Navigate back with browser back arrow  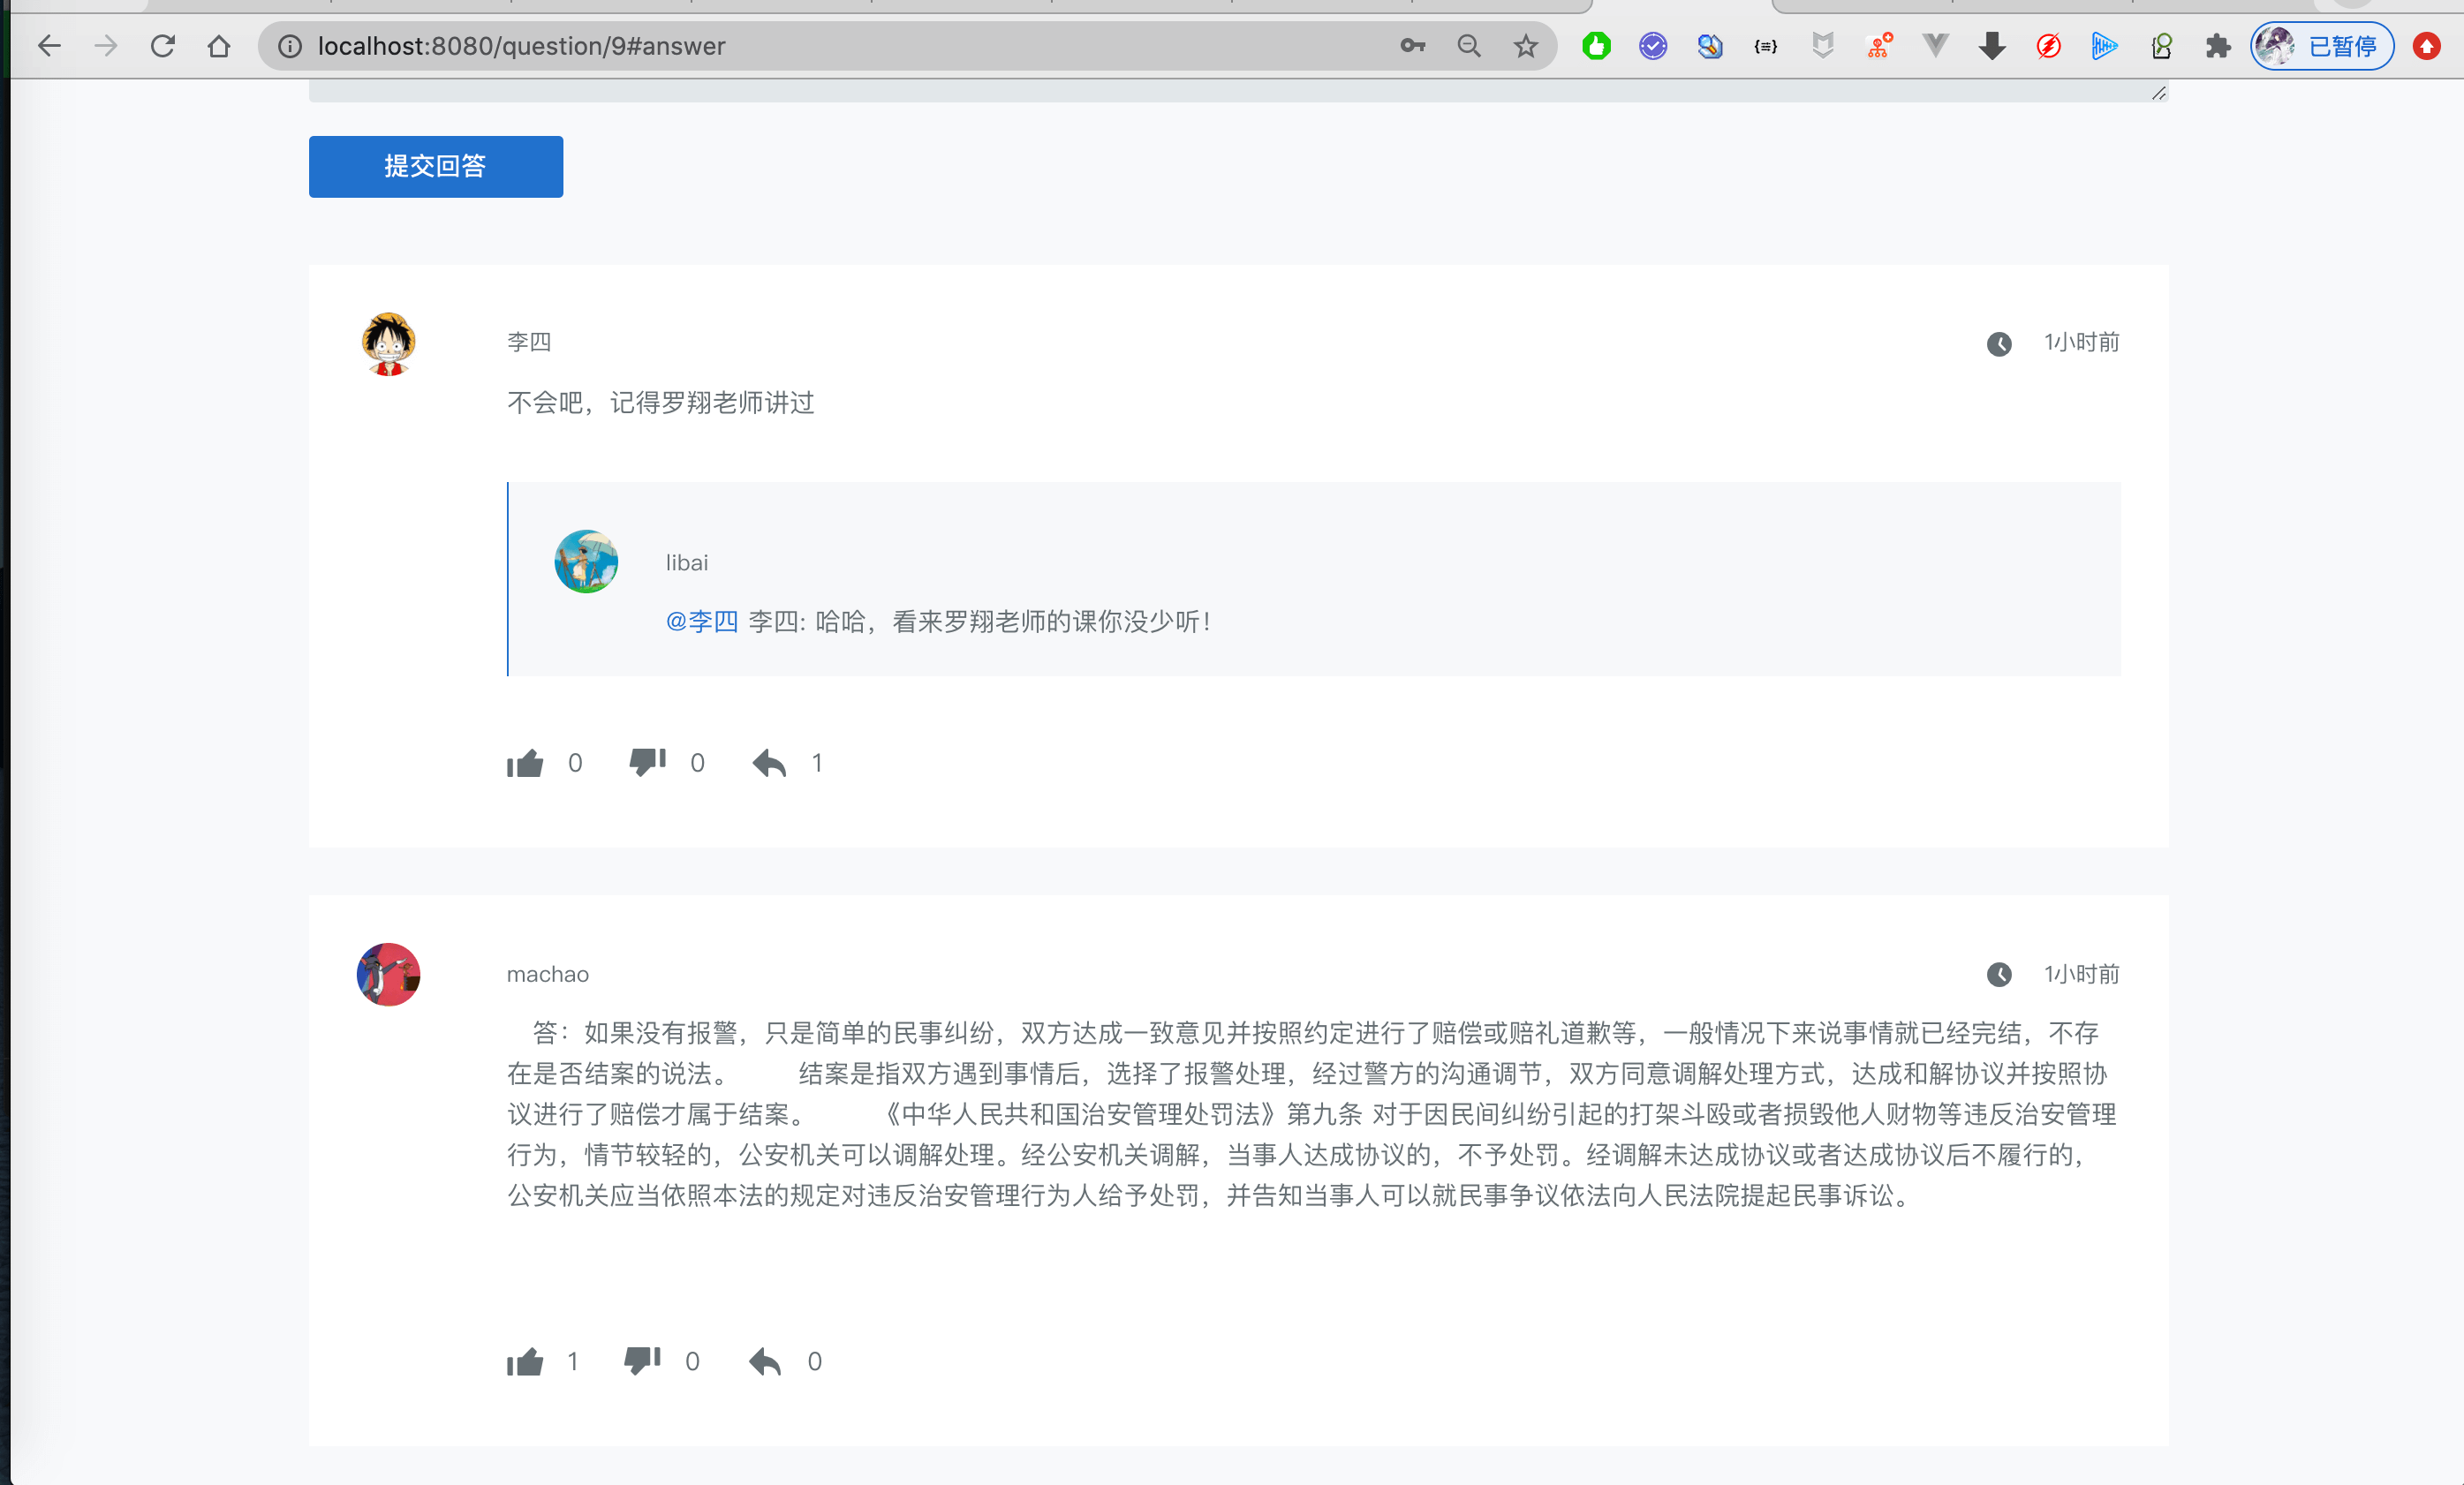(49, 46)
